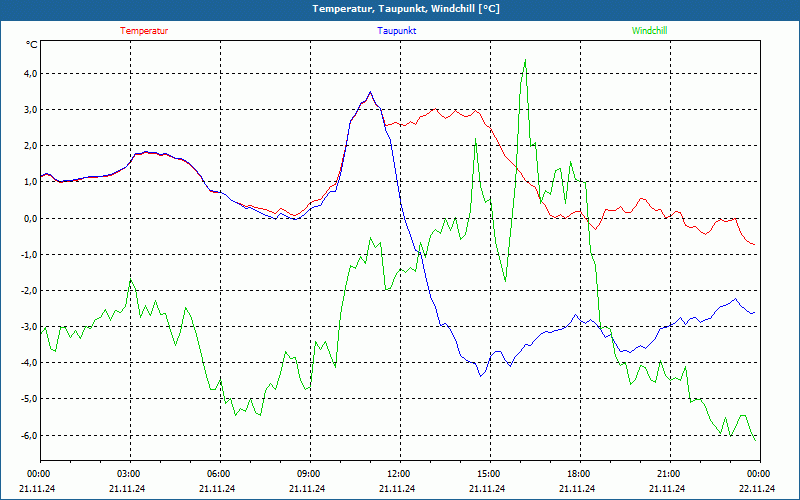Click the -4,0 y-axis value
800x500 pixels.
pyautogui.click(x=29, y=363)
